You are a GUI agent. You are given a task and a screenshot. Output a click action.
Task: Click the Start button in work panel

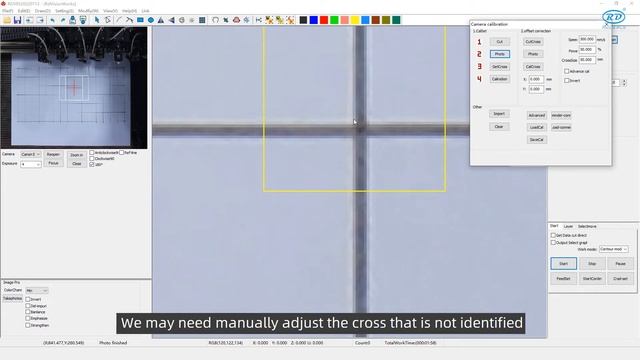(564, 264)
